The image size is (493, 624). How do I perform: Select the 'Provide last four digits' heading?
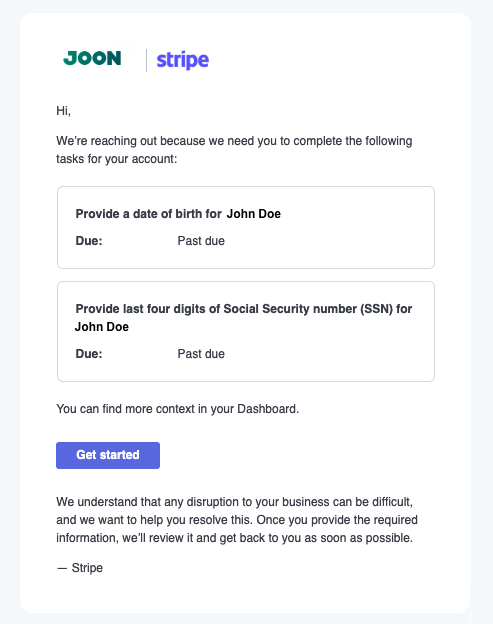coord(244,309)
